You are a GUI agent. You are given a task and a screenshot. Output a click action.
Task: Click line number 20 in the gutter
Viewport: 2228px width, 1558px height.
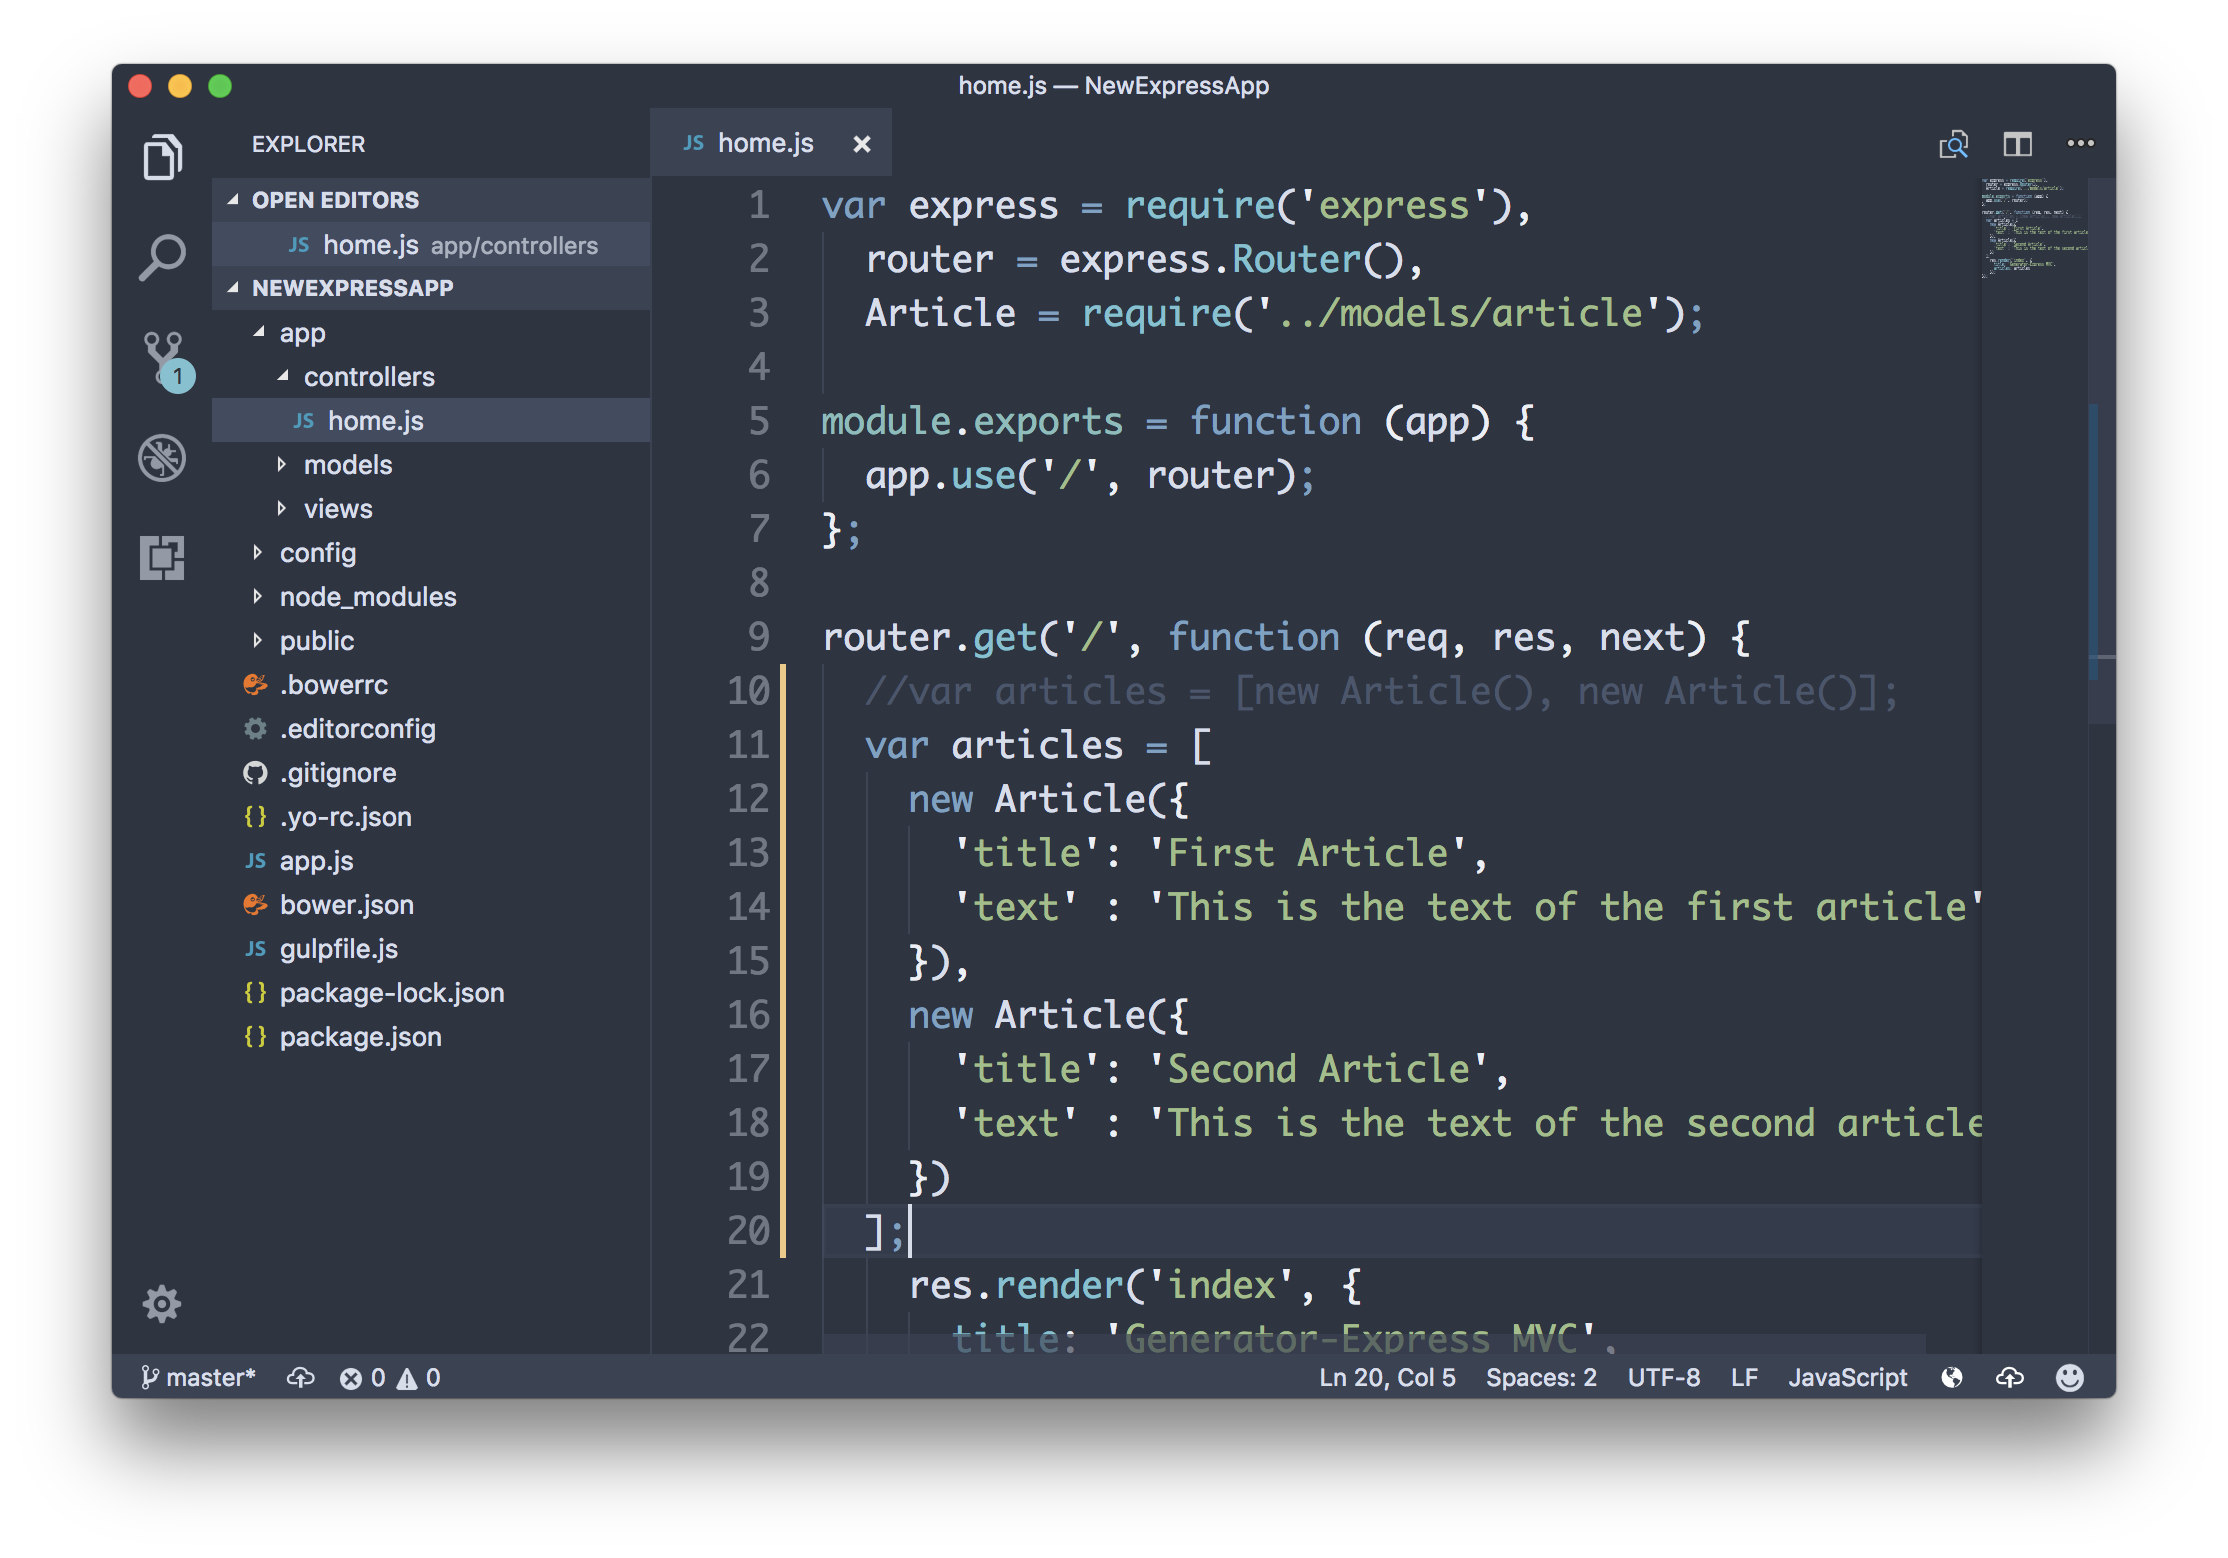(x=749, y=1230)
